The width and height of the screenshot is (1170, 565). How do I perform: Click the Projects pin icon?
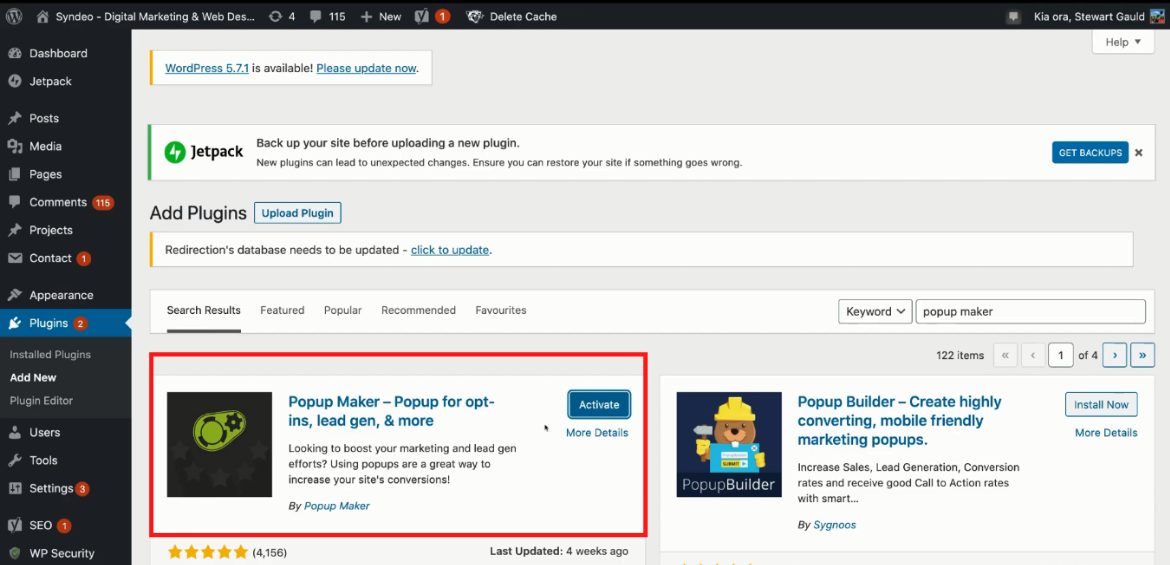14,230
